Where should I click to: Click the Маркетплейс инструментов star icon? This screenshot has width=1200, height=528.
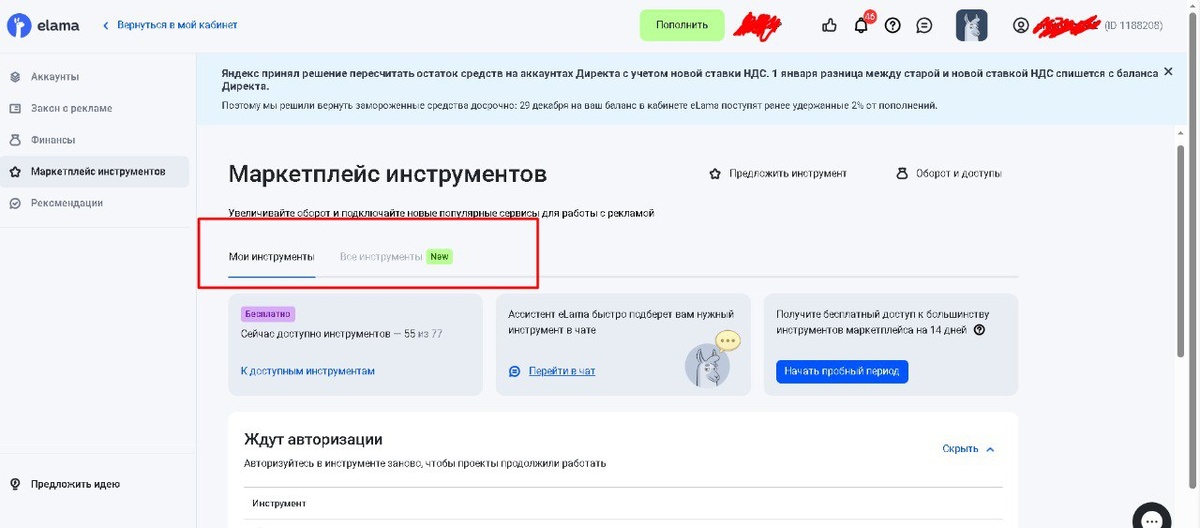pyautogui.click(x=15, y=171)
